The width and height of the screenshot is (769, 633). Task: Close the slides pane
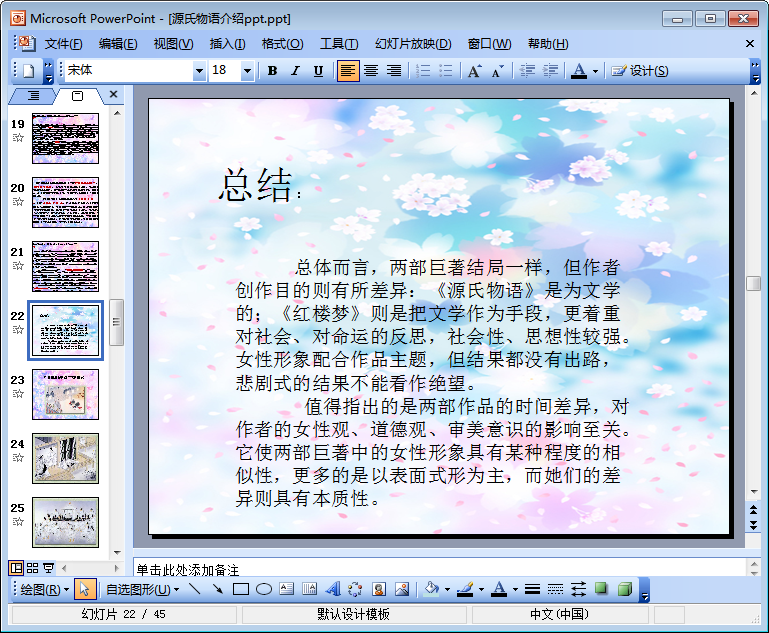pyautogui.click(x=113, y=94)
